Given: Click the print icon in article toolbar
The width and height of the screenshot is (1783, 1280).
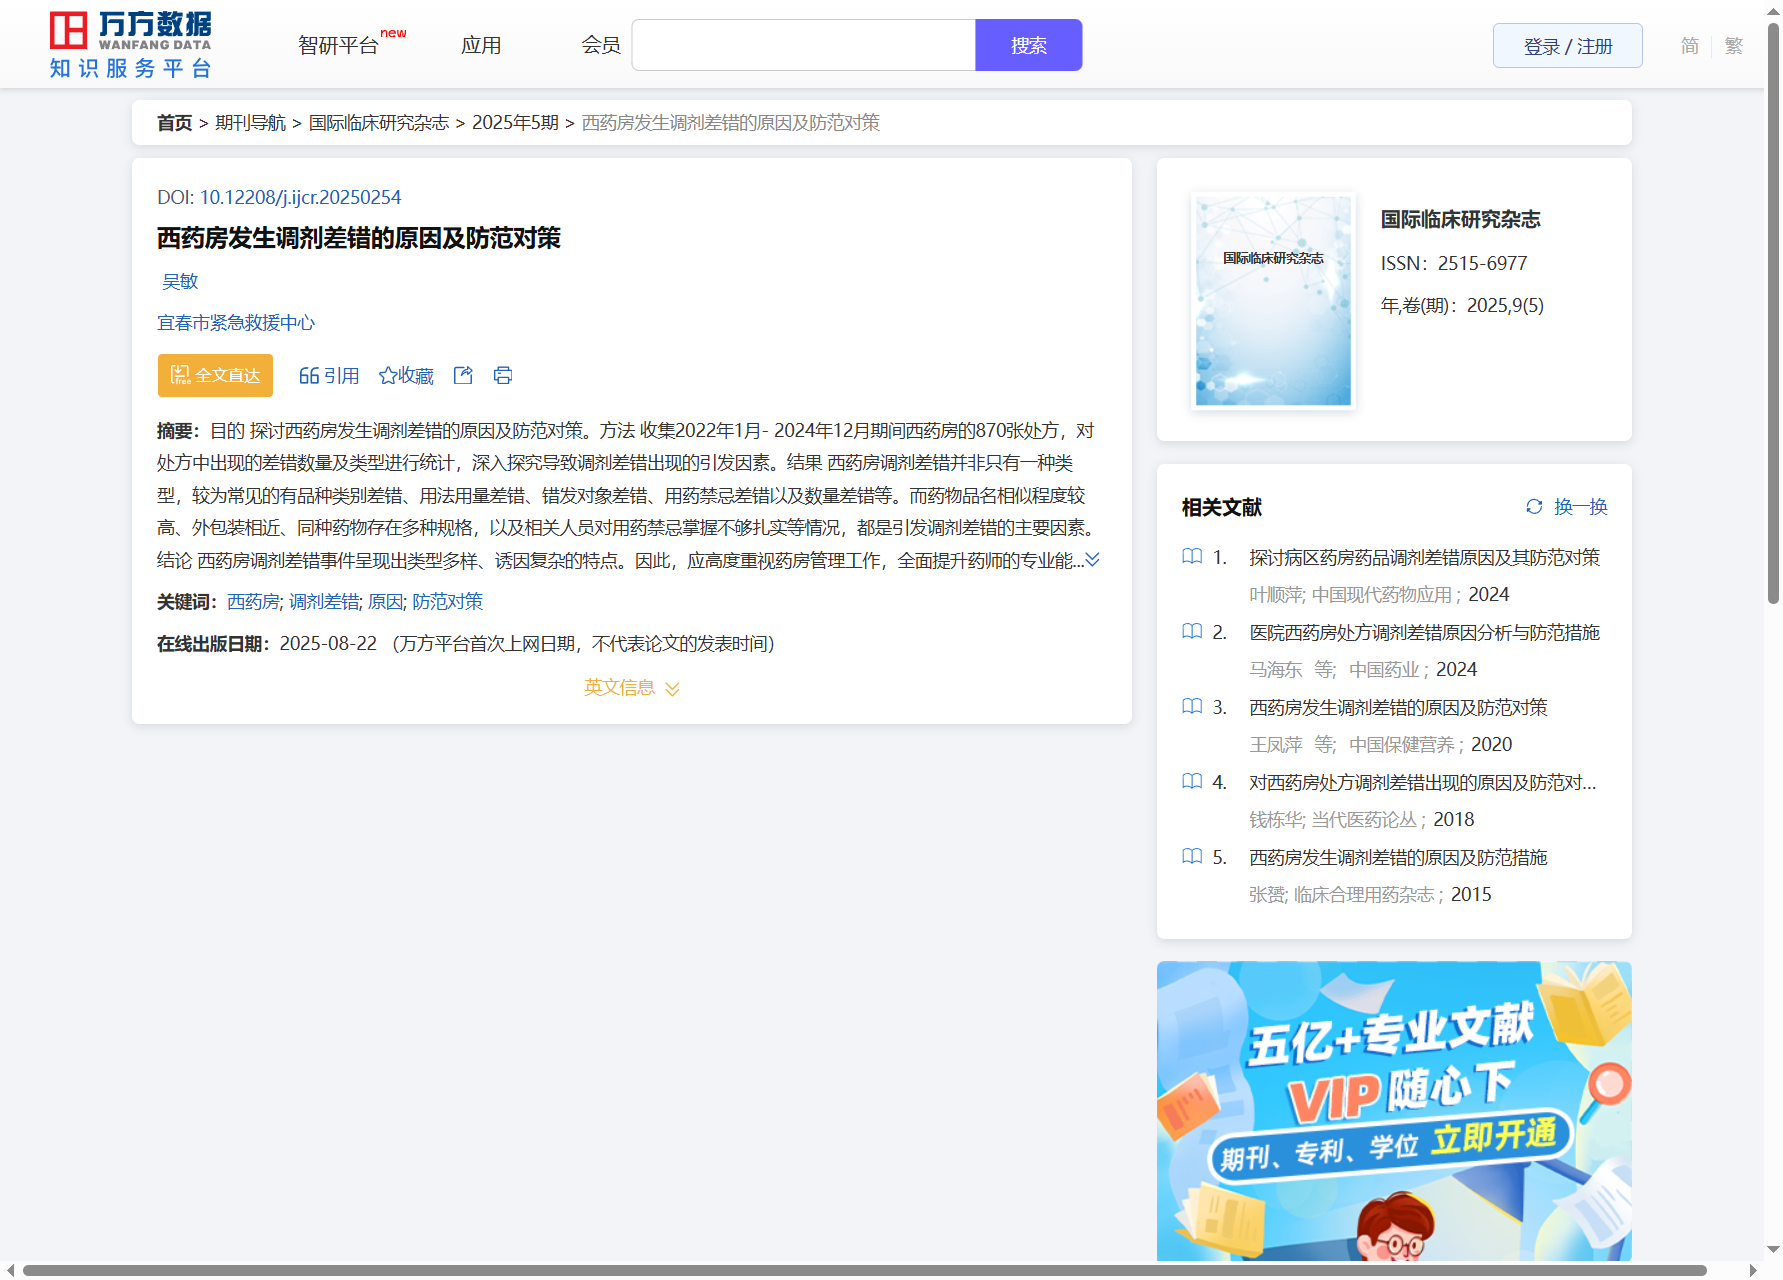Looking at the screenshot, I should point(503,376).
